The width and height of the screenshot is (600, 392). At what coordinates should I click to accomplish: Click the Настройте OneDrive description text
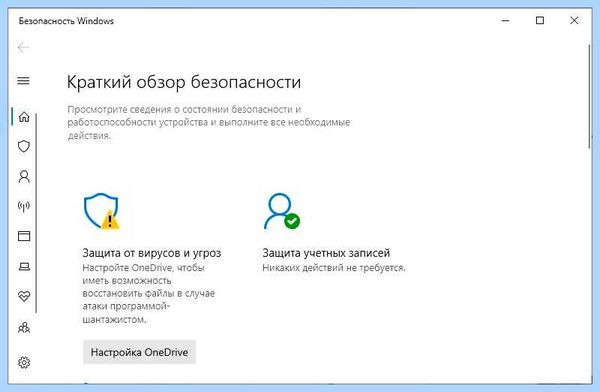[x=149, y=294]
